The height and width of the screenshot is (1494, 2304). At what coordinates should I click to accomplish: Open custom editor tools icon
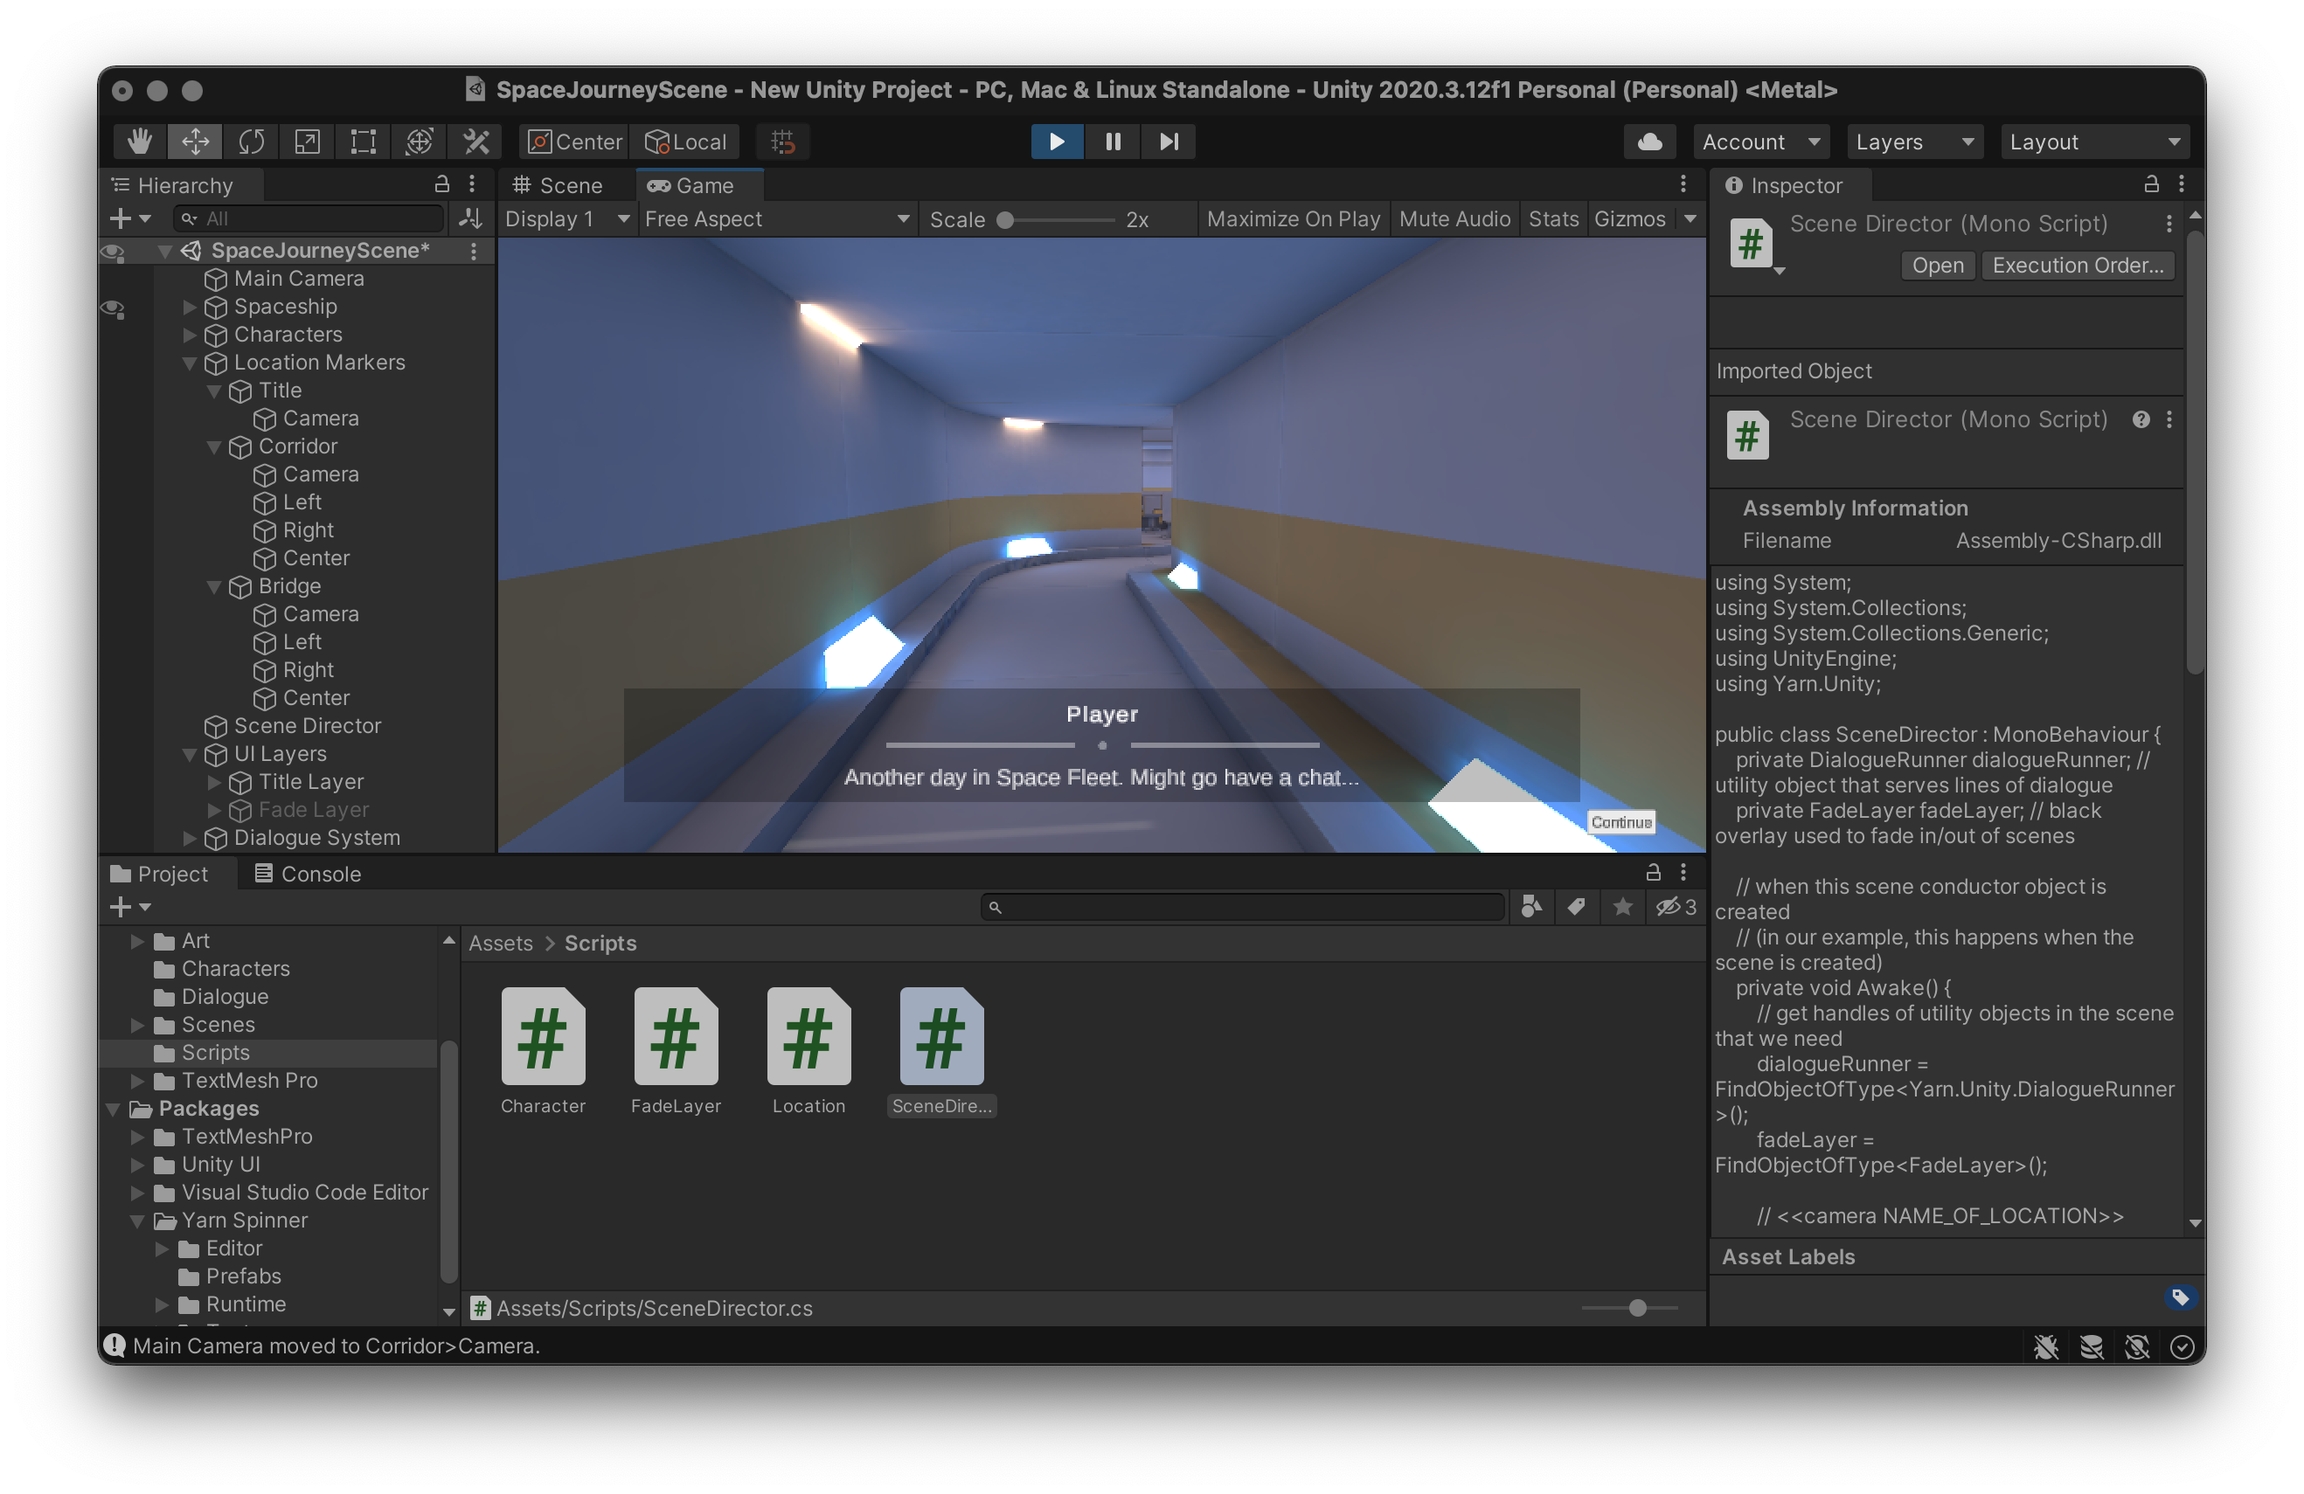tap(476, 141)
